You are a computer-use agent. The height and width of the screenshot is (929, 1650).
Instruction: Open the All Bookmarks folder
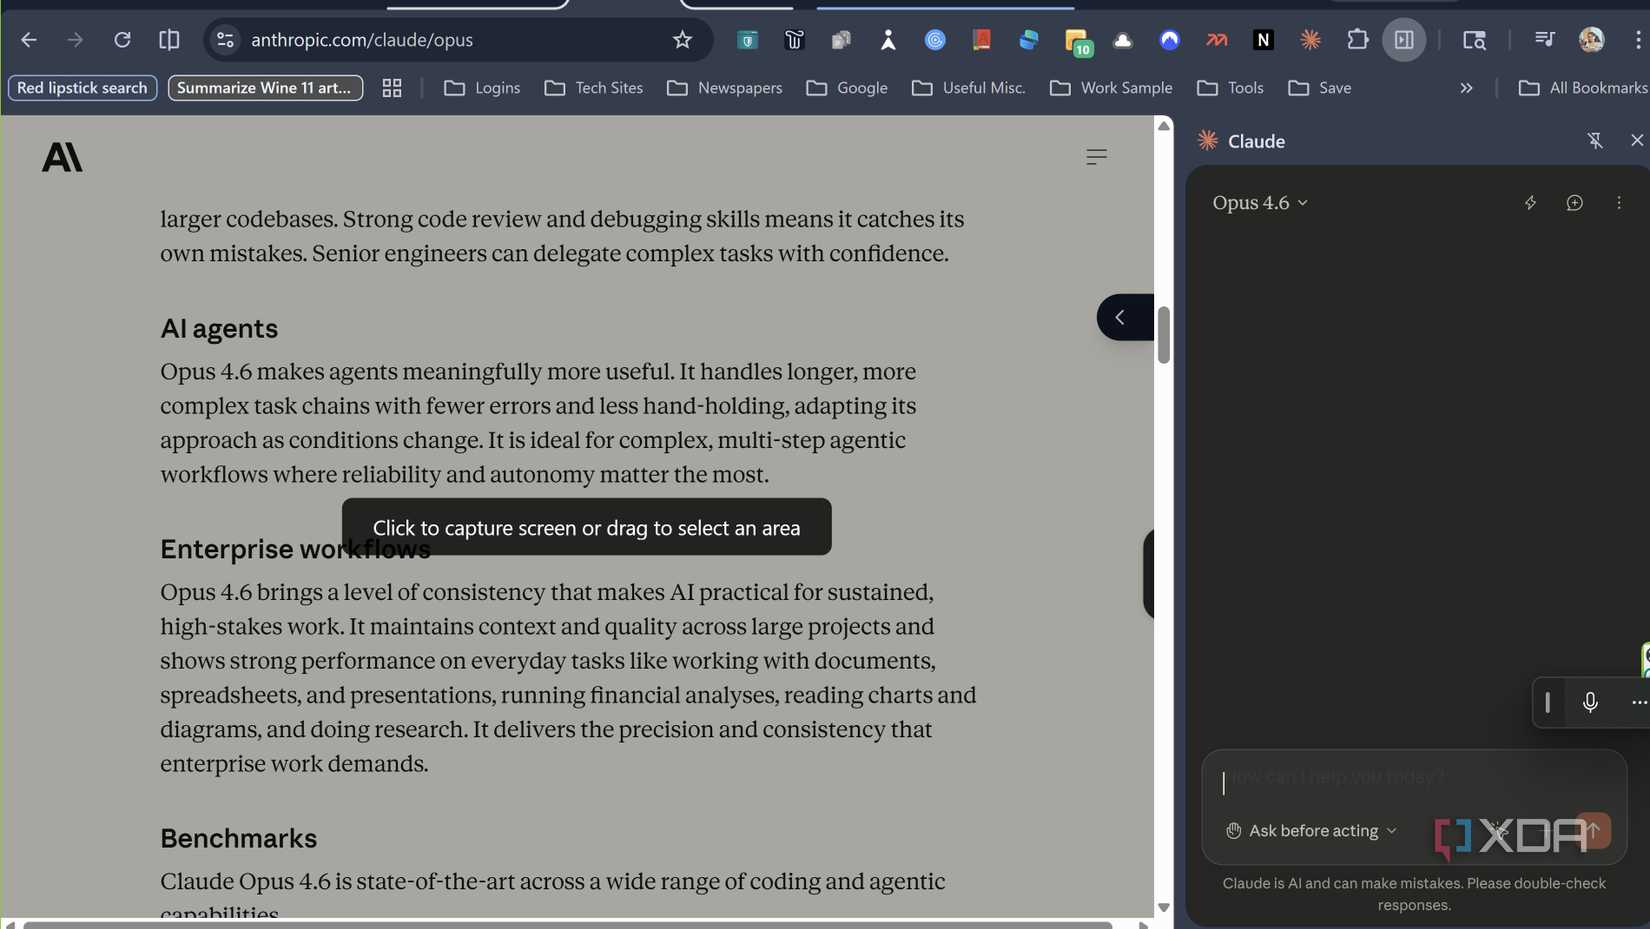coord(1582,88)
